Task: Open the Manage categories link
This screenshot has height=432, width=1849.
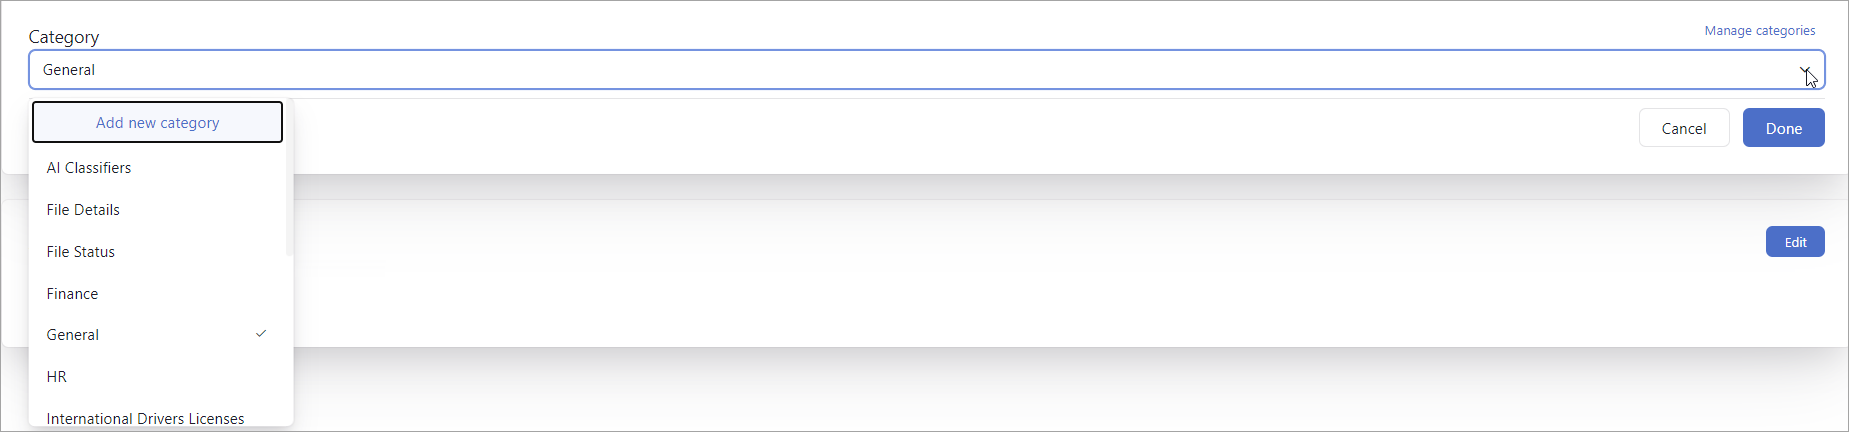Action: (x=1759, y=31)
